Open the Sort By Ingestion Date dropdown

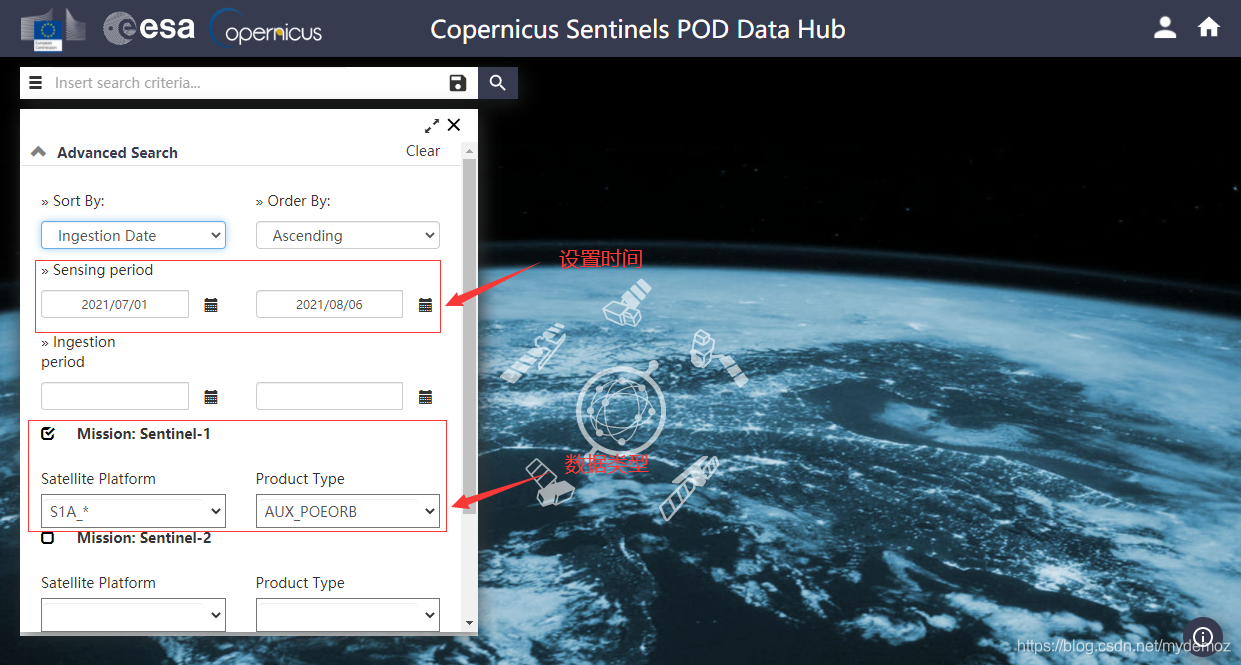[133, 235]
